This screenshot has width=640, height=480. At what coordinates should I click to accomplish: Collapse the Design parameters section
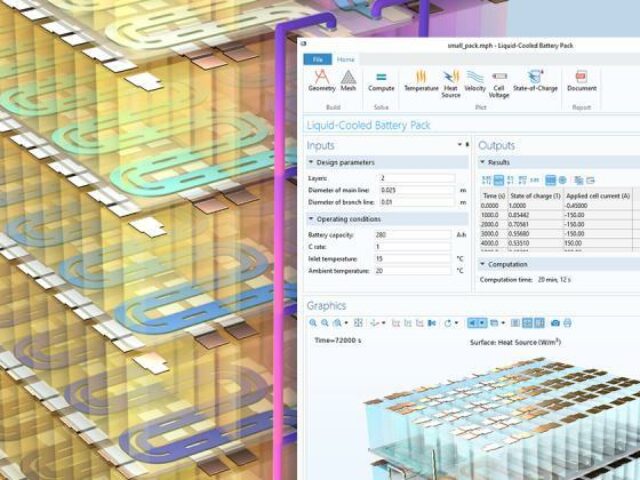[x=311, y=162]
